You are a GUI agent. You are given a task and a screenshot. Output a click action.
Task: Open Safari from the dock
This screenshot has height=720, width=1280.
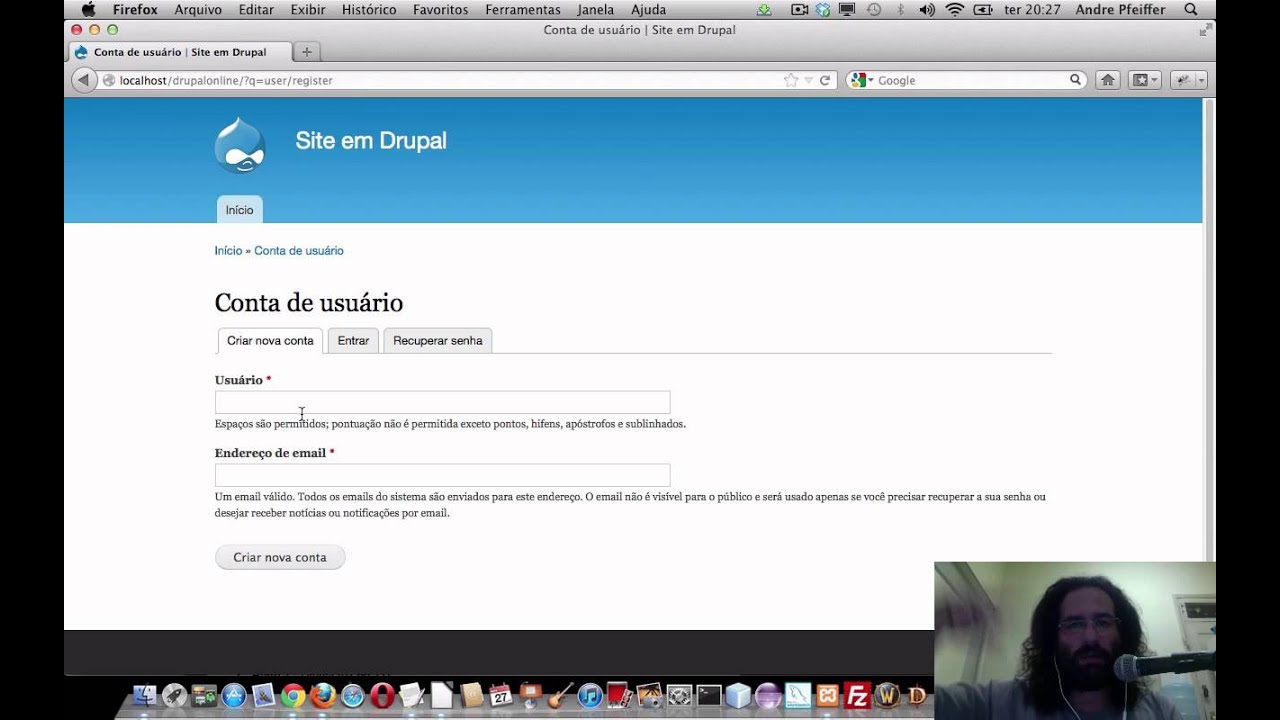(x=353, y=695)
